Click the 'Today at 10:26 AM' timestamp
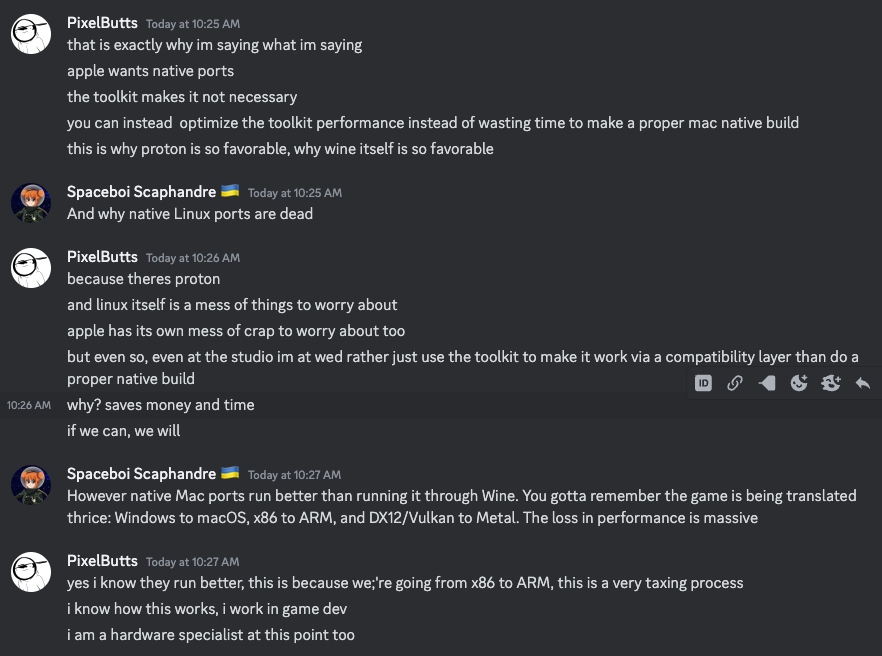The width and height of the screenshot is (882, 656). [x=193, y=258]
